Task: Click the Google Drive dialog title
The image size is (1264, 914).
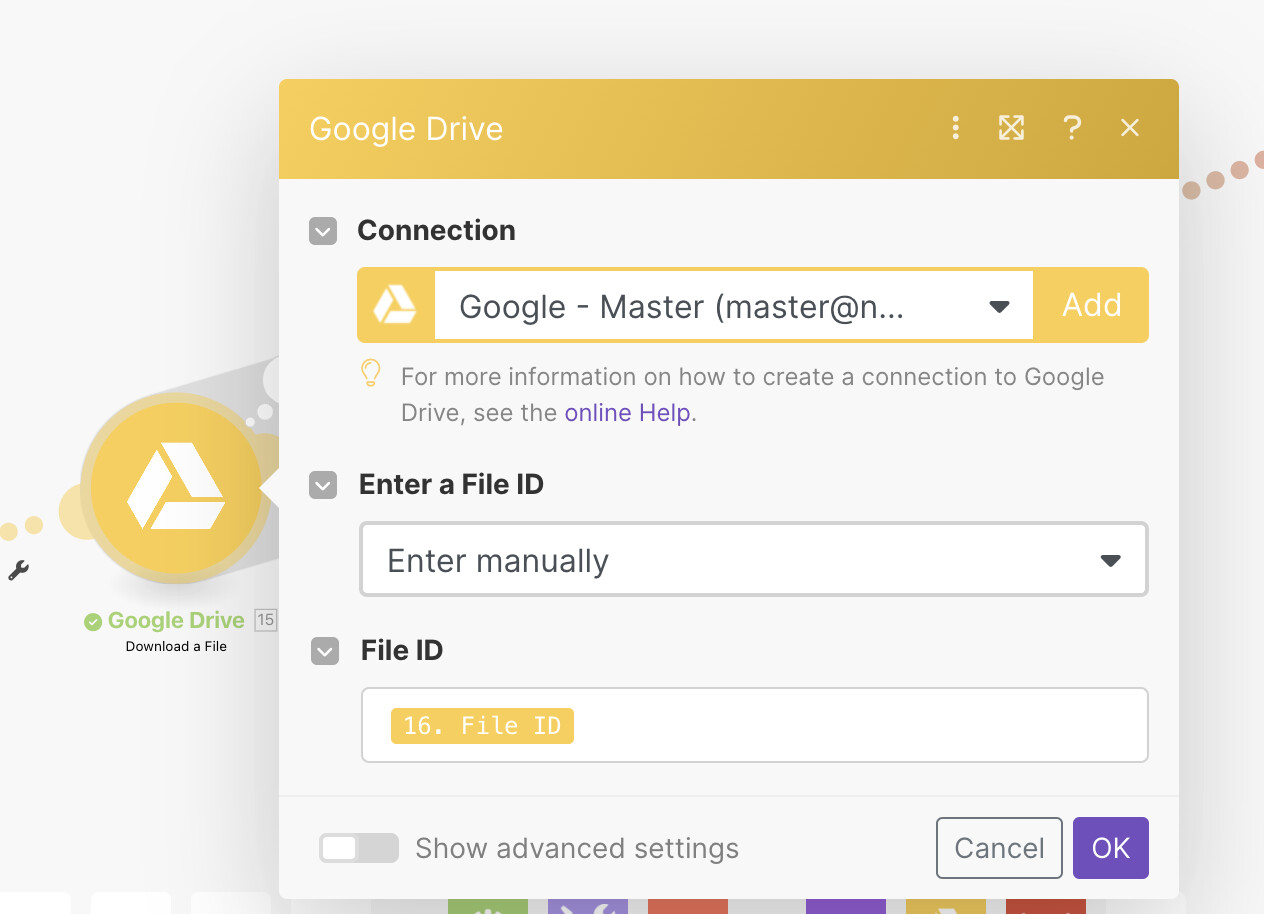Action: point(406,129)
